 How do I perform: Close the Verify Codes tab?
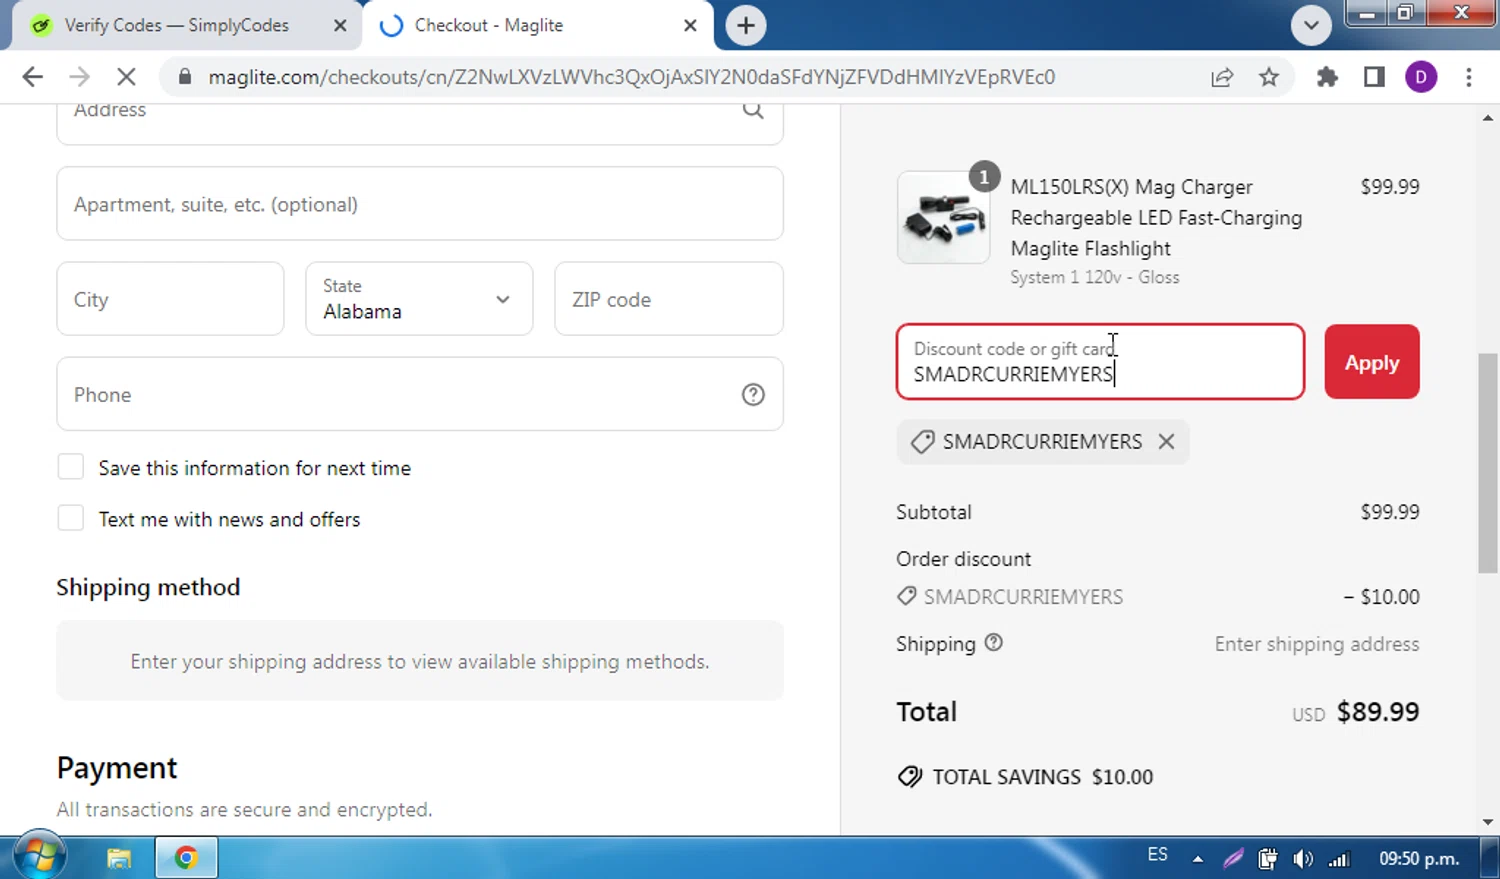tap(340, 26)
